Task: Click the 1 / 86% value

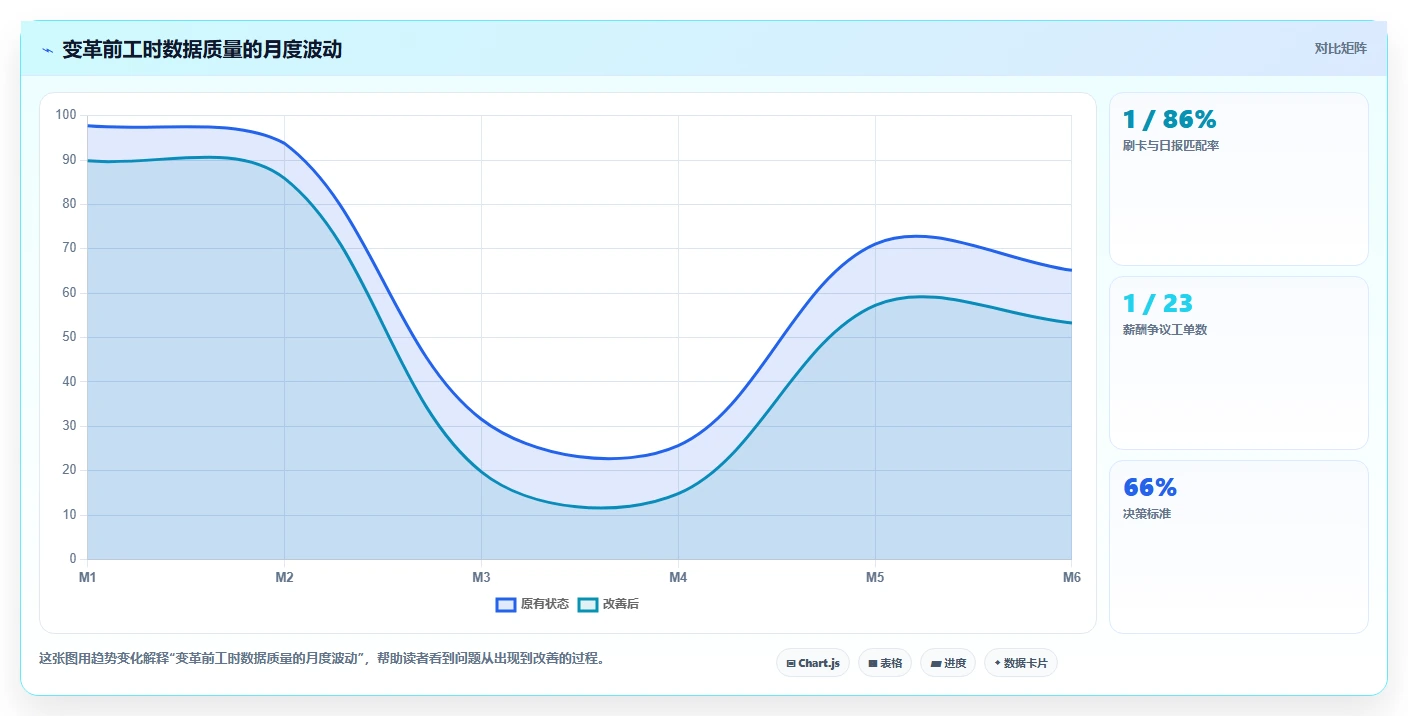Action: pos(1170,120)
